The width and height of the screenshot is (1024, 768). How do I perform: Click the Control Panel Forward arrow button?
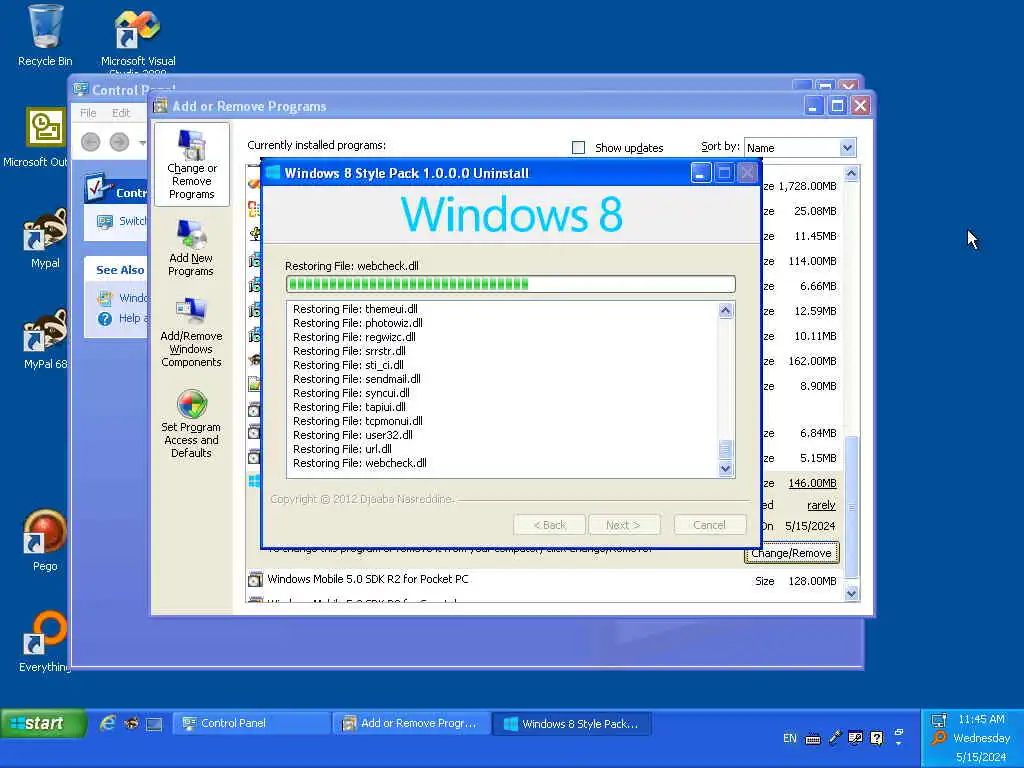pos(120,142)
